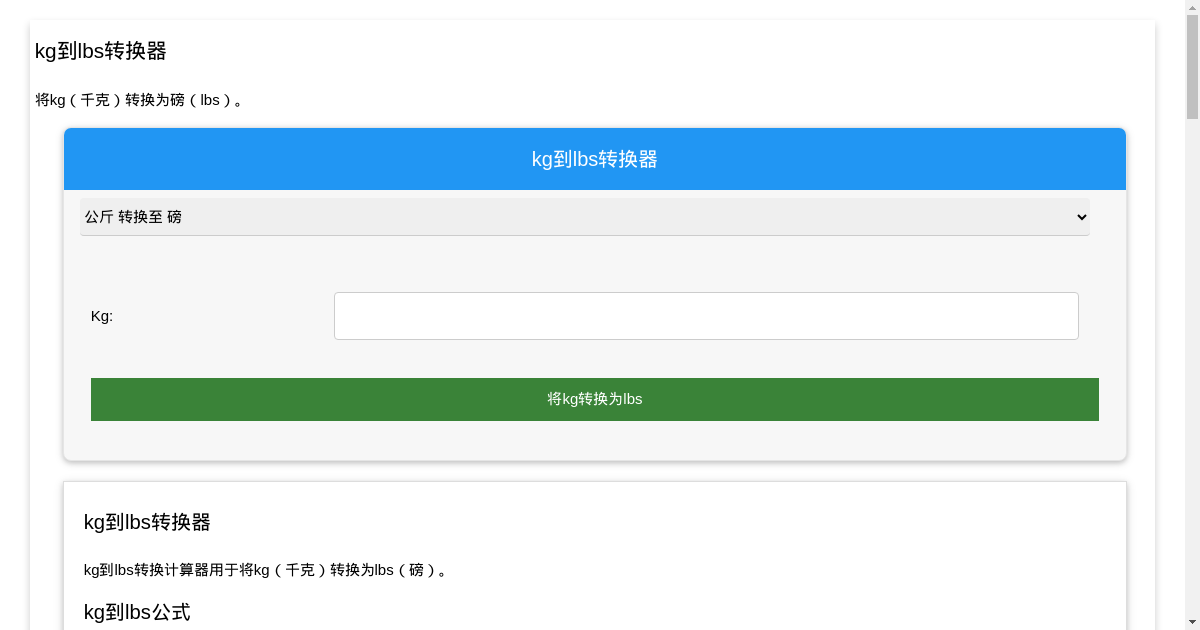Click the "kg到lbs公式" section heading

tap(137, 612)
